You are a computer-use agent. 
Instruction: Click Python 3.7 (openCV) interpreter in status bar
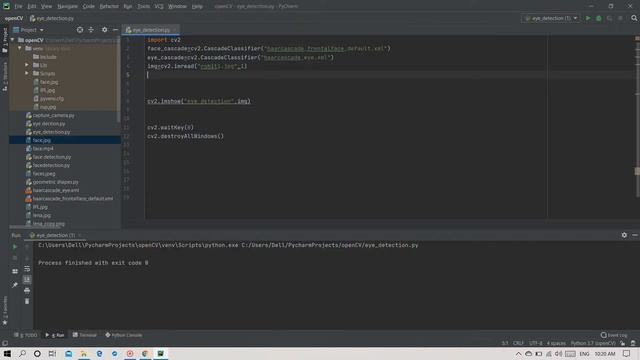click(593, 344)
